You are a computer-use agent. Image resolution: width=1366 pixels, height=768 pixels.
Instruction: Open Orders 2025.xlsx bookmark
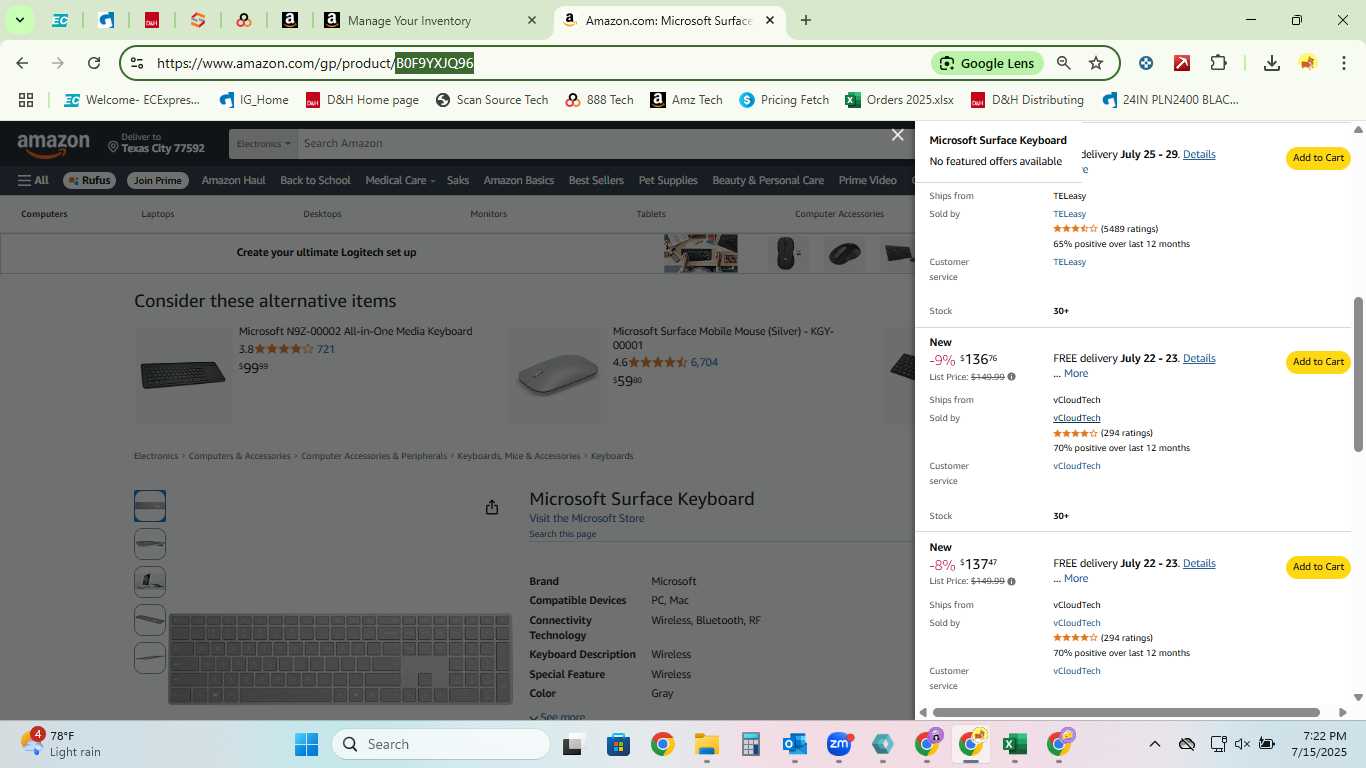click(900, 100)
